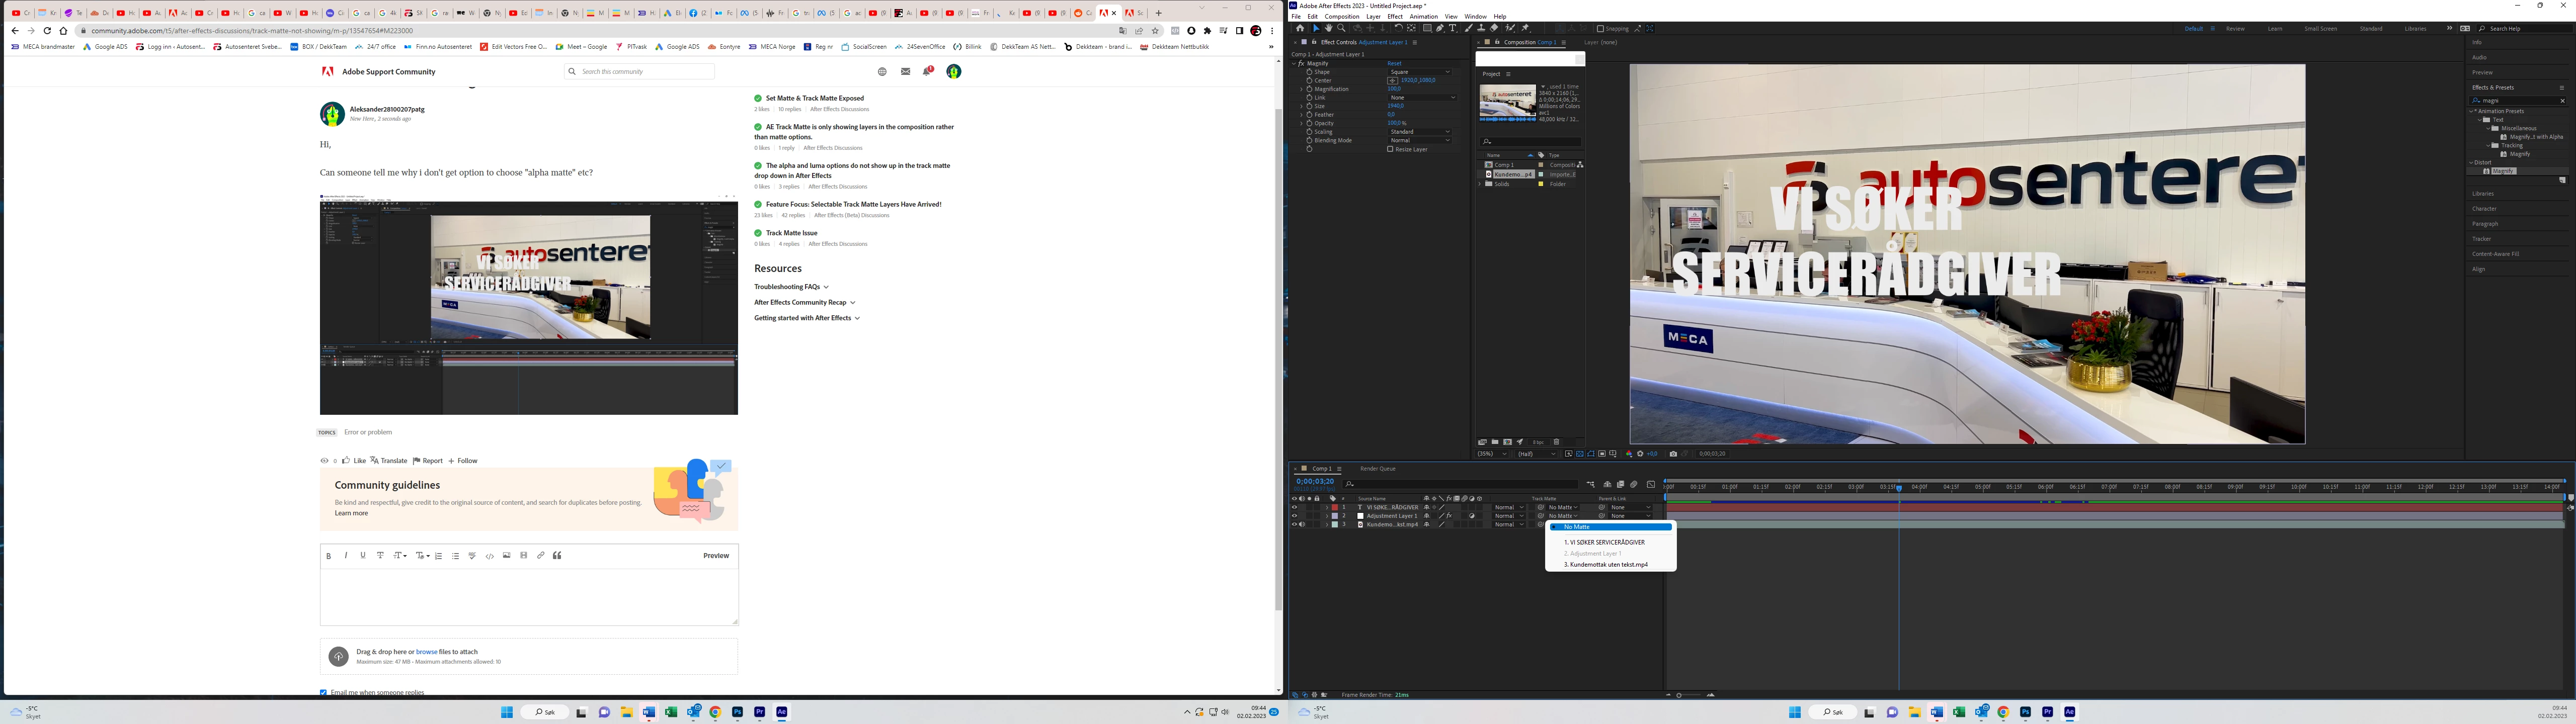
Task: Expand the Magnification property
Action: tap(1302, 89)
